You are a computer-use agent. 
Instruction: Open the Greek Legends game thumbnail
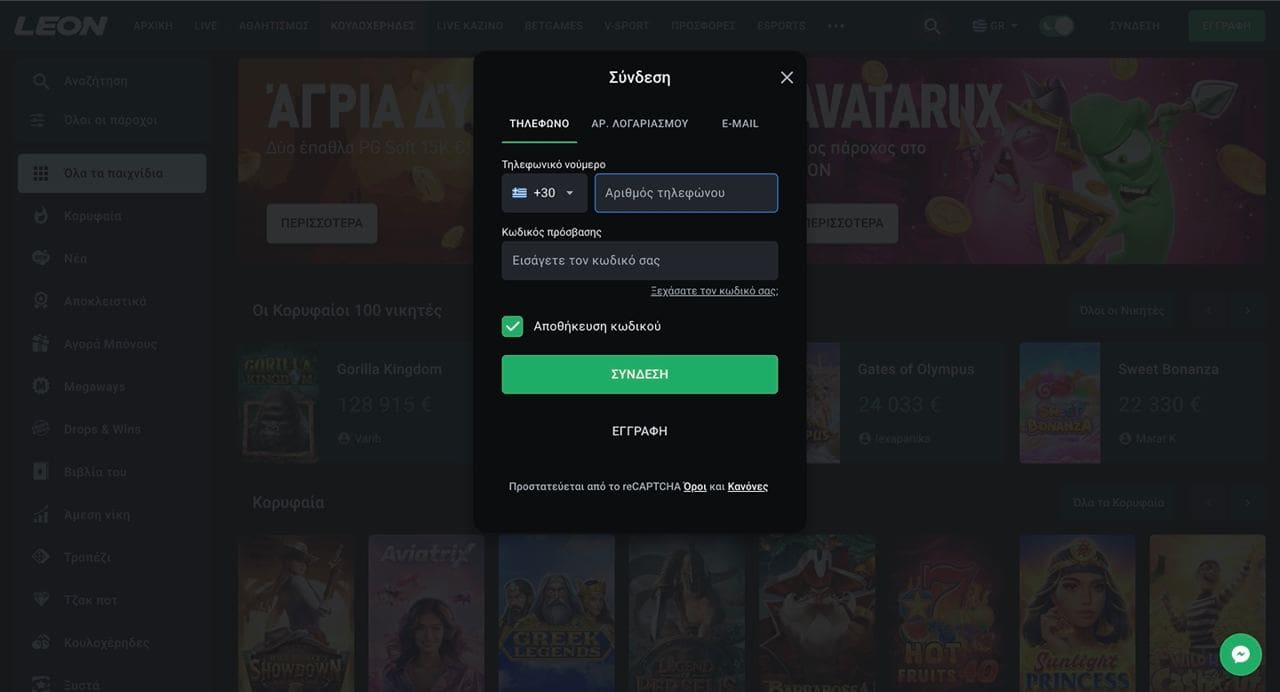[x=557, y=613]
